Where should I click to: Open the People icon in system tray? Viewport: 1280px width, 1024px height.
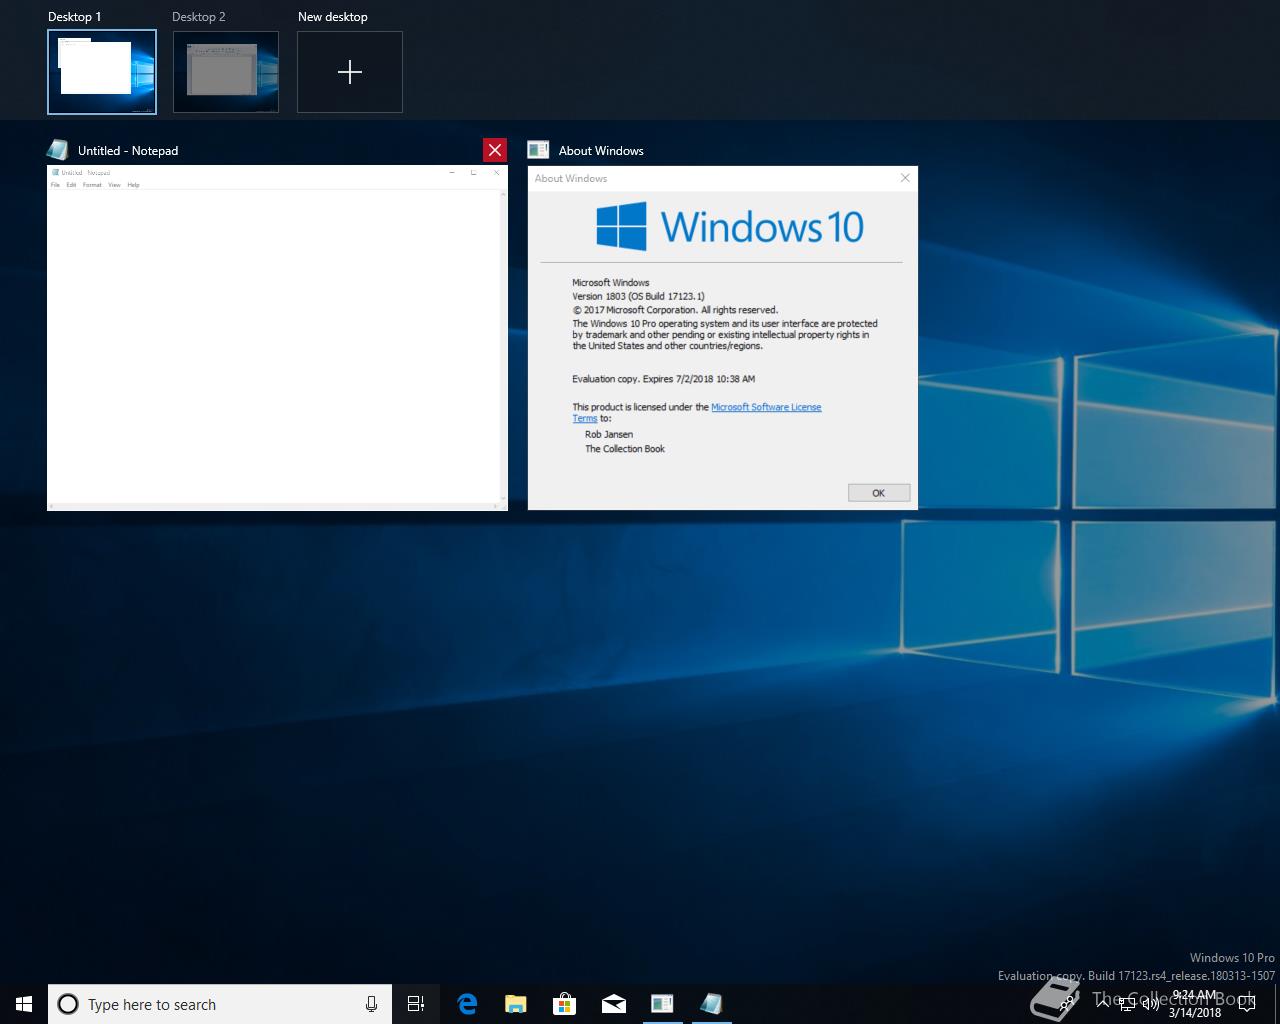pos(1068,1003)
